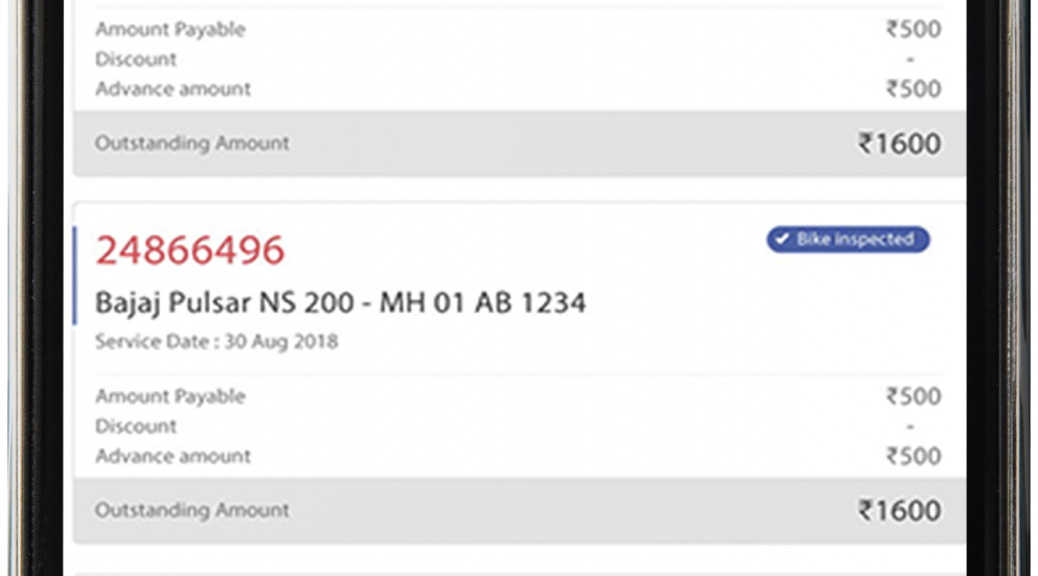Click Service Date 30 Aug 2018 text

pos(216,342)
